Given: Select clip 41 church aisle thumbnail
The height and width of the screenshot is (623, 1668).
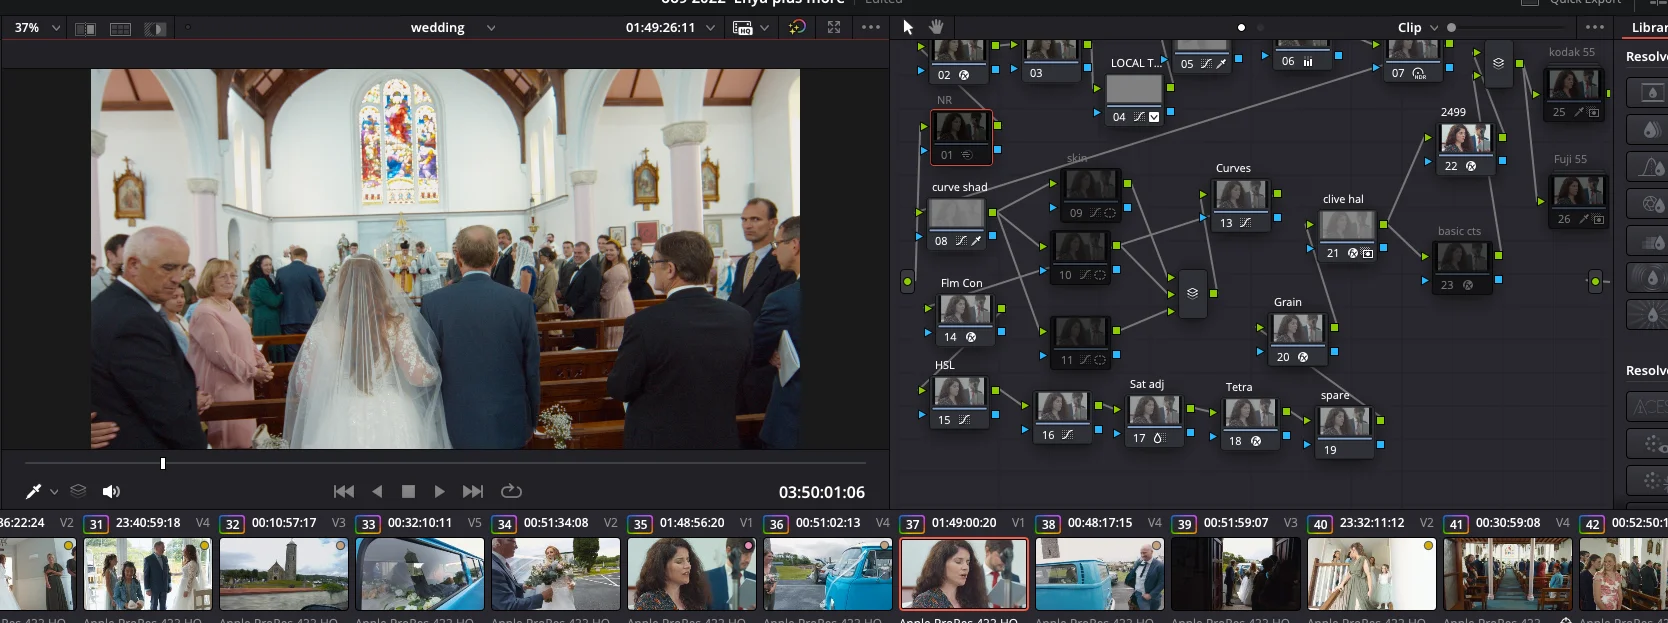Looking at the screenshot, I should tap(1508, 574).
